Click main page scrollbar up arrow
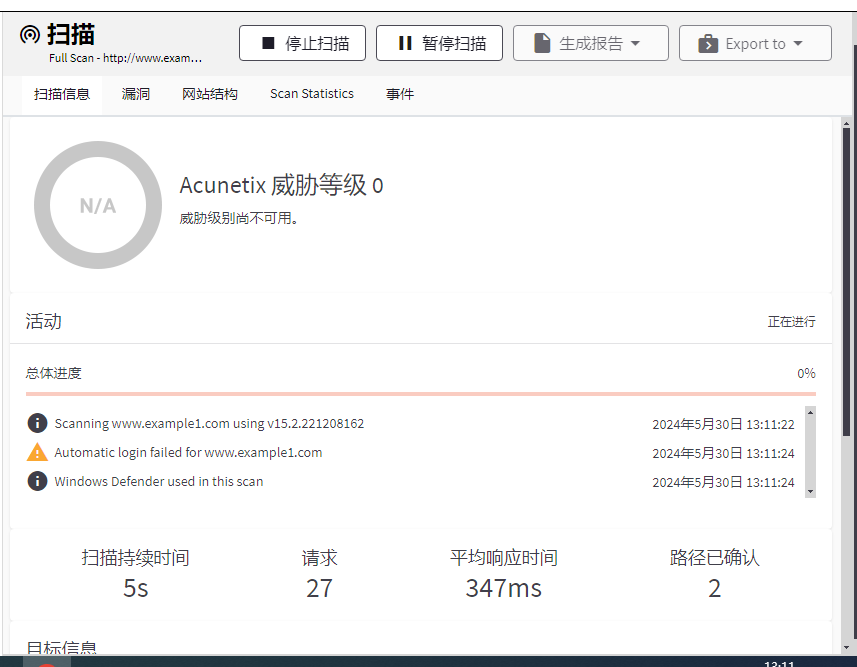The image size is (857, 667). (x=847, y=124)
